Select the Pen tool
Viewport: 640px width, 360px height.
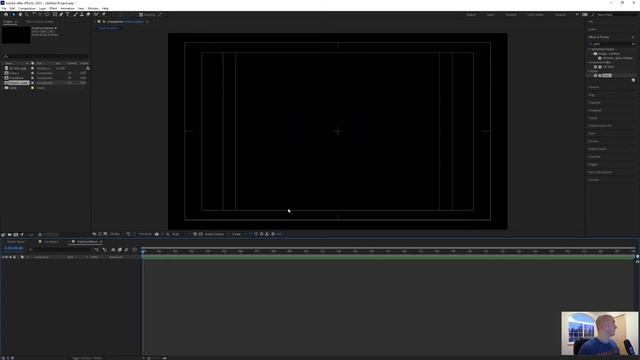pos(61,14)
